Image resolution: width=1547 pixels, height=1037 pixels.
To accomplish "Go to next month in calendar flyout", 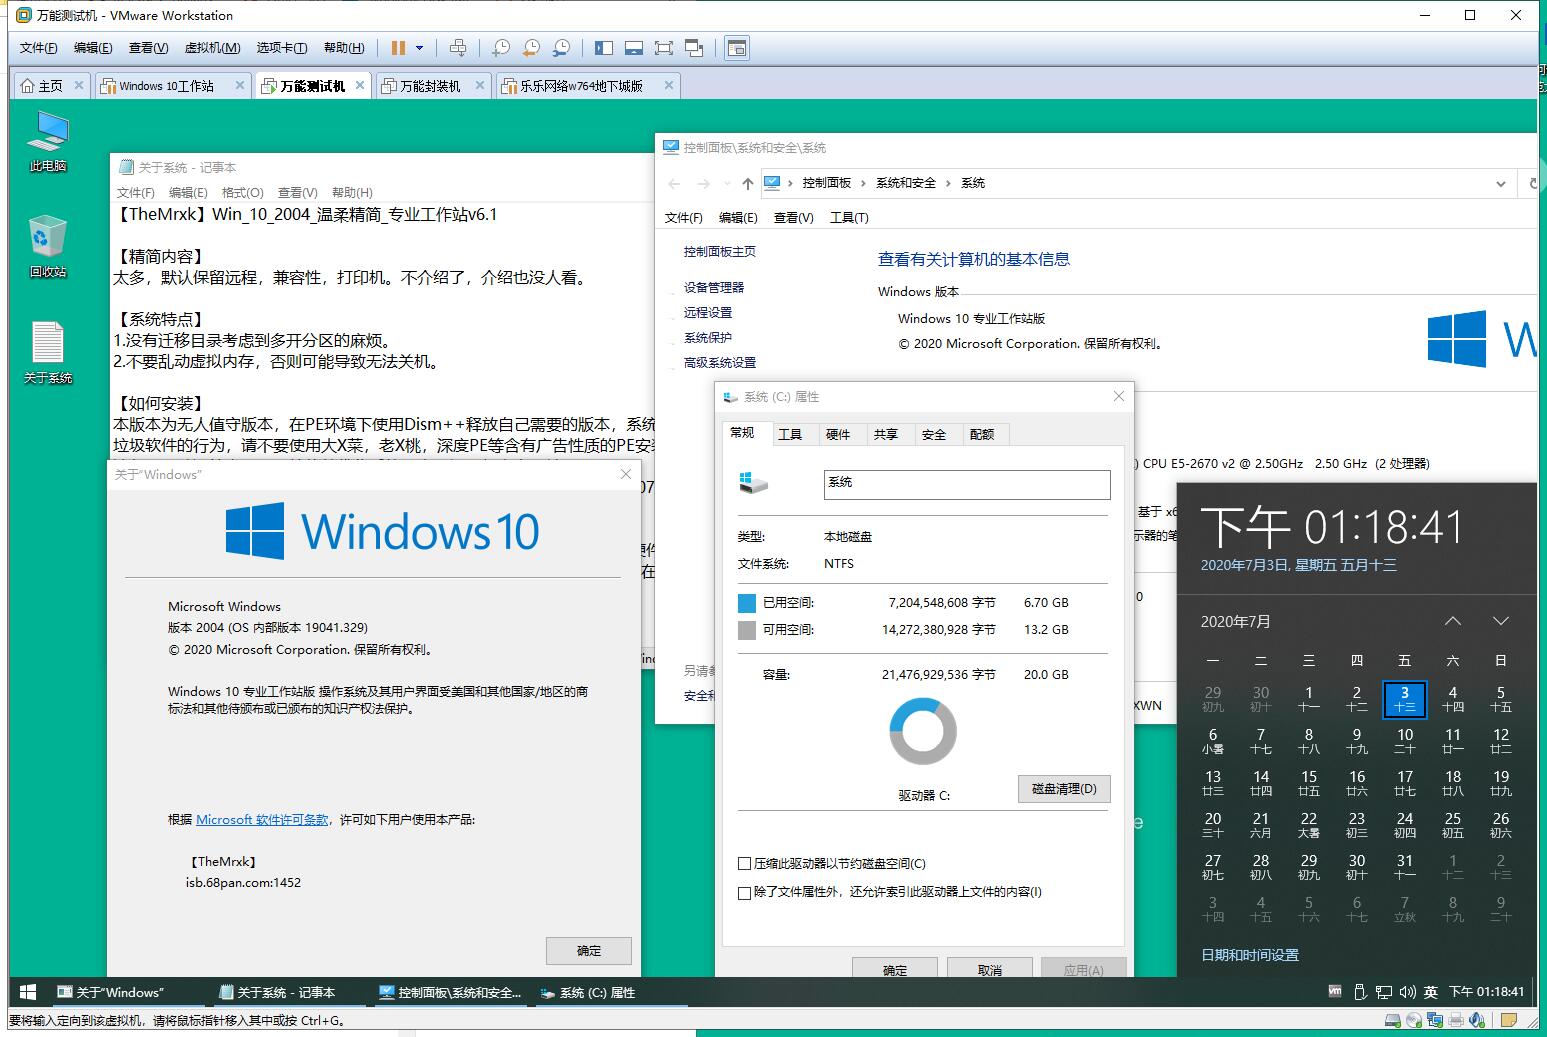I will point(1501,622).
